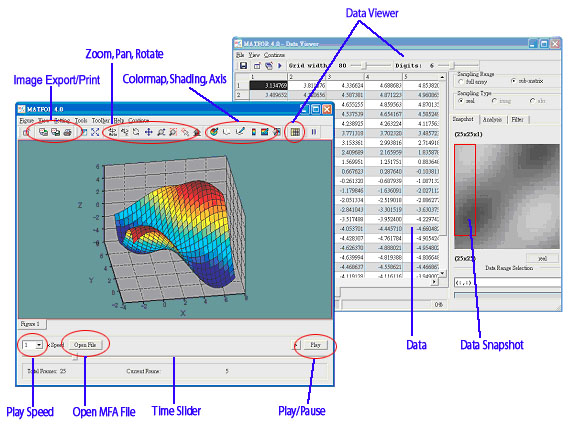
Task: Select the zoom region tool with red box
Action: click(x=173, y=132)
